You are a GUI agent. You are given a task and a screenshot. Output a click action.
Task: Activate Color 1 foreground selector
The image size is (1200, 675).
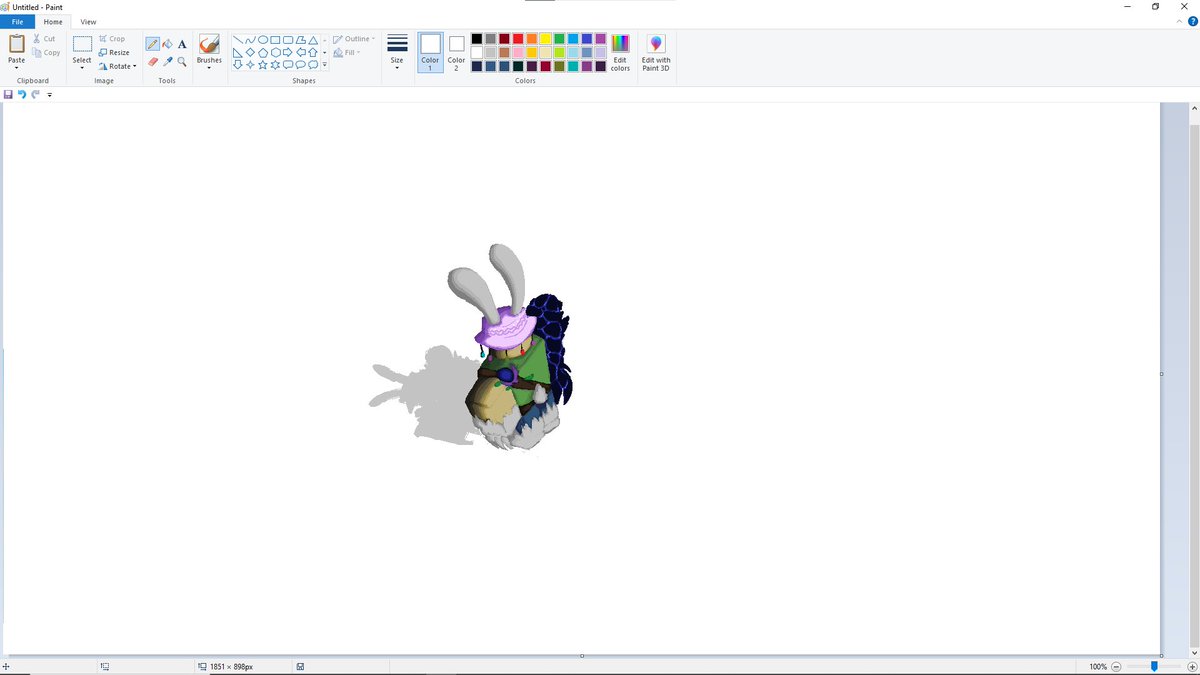pyautogui.click(x=430, y=53)
